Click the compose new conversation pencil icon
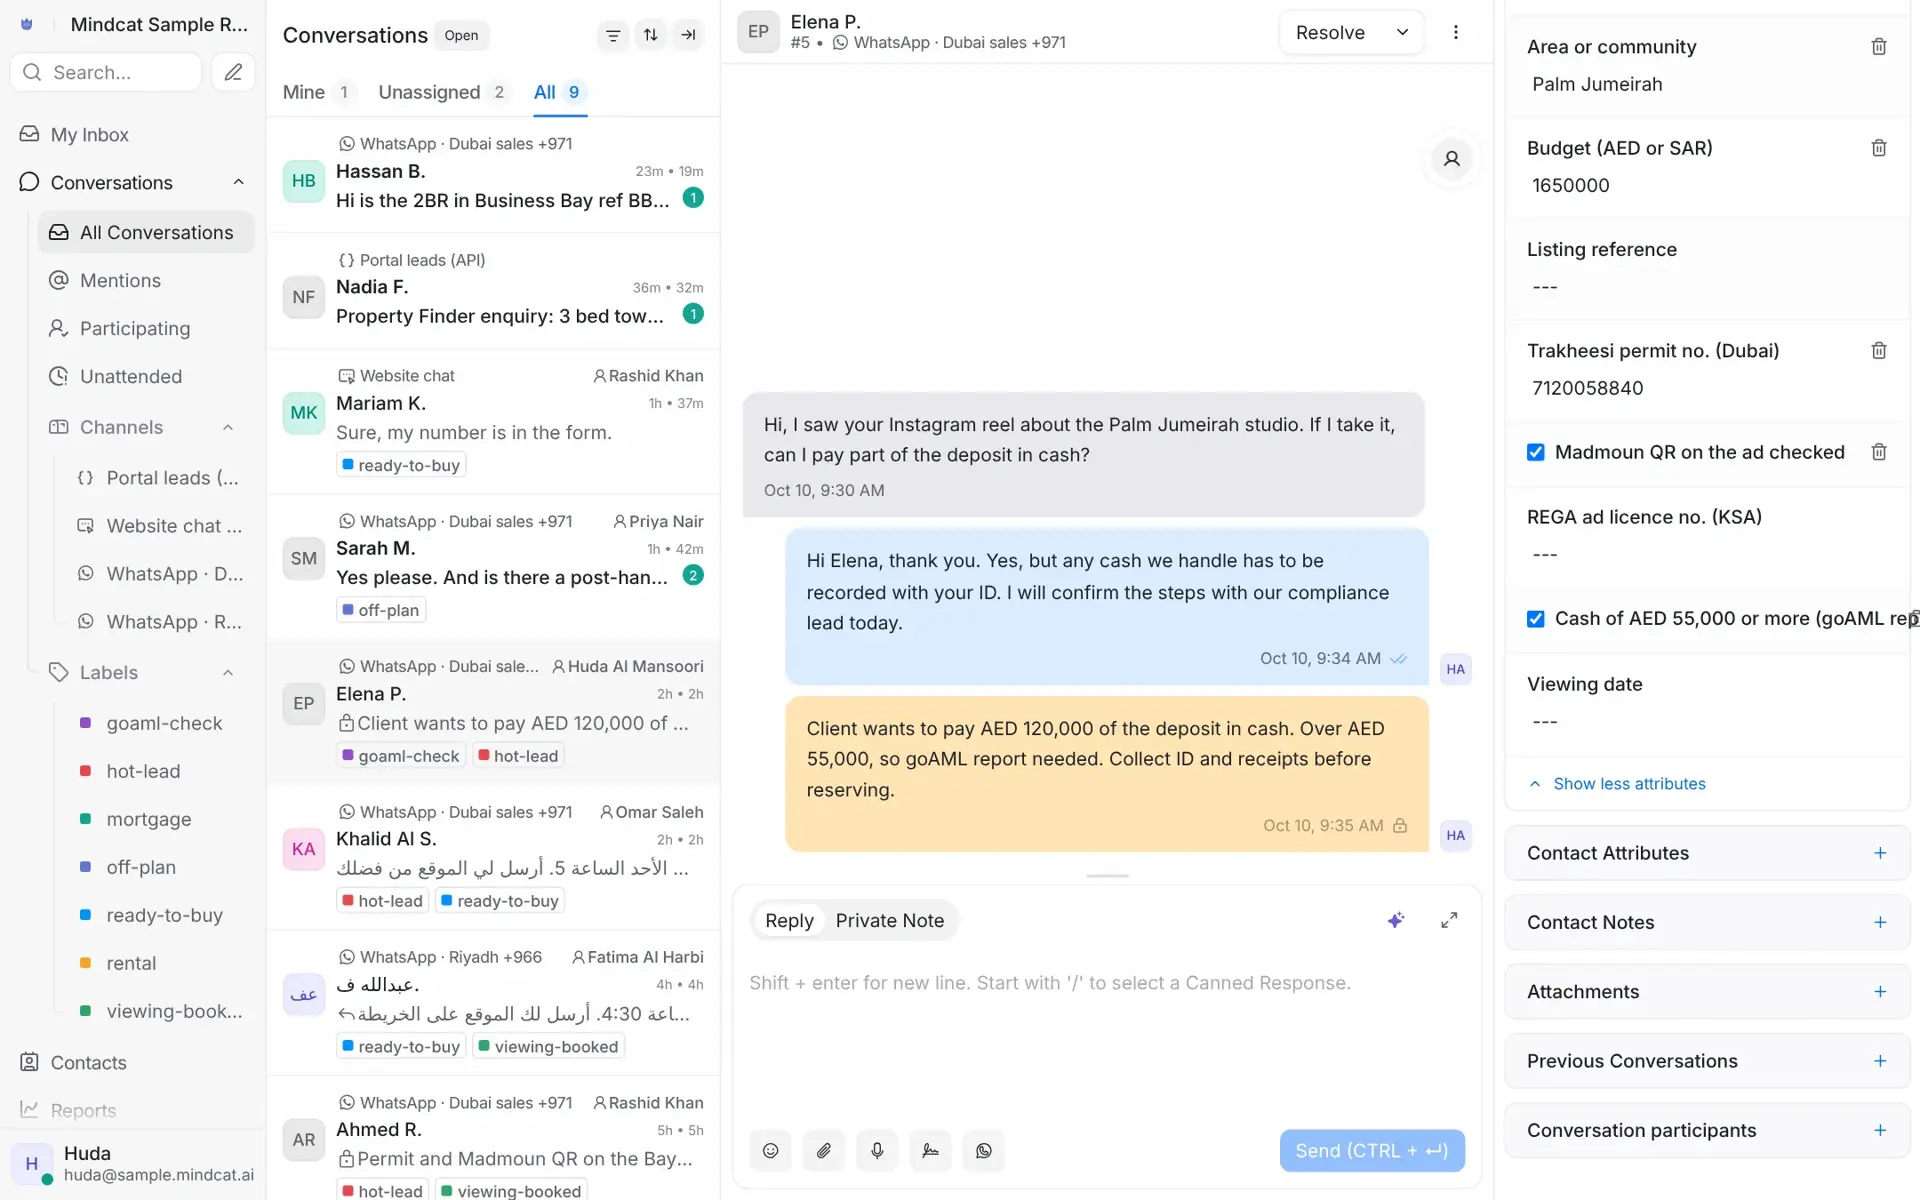The image size is (1920, 1200). [233, 72]
